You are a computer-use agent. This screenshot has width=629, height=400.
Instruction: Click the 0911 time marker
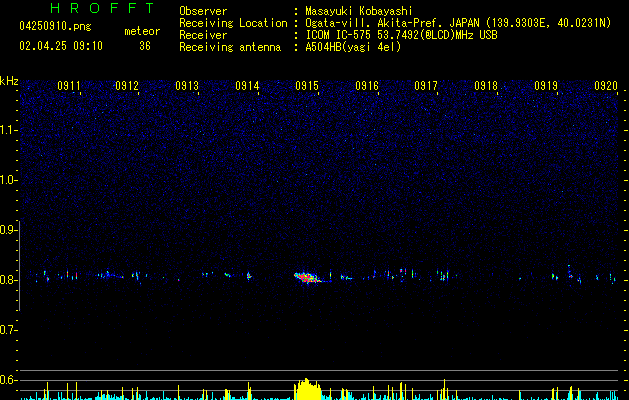[69, 86]
